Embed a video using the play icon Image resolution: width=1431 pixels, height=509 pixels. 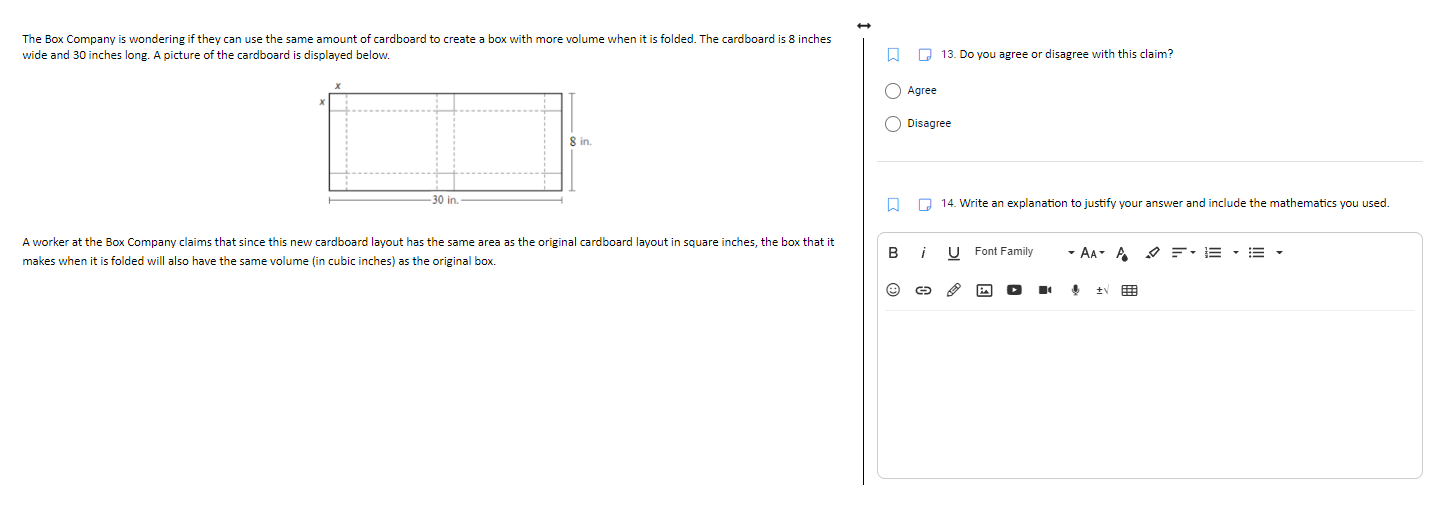click(x=1014, y=290)
